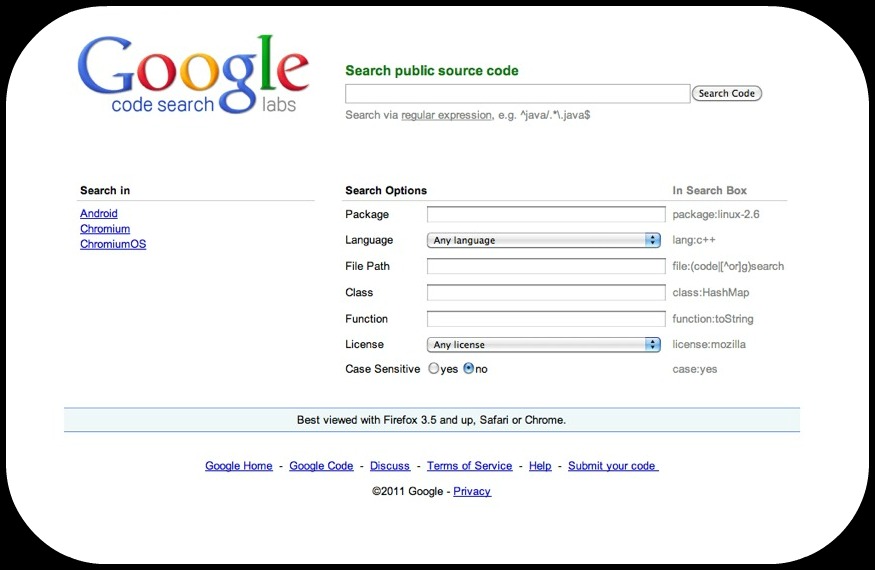Click the class:HashMap example text
Image resolution: width=875 pixels, height=570 pixels.
click(x=711, y=293)
